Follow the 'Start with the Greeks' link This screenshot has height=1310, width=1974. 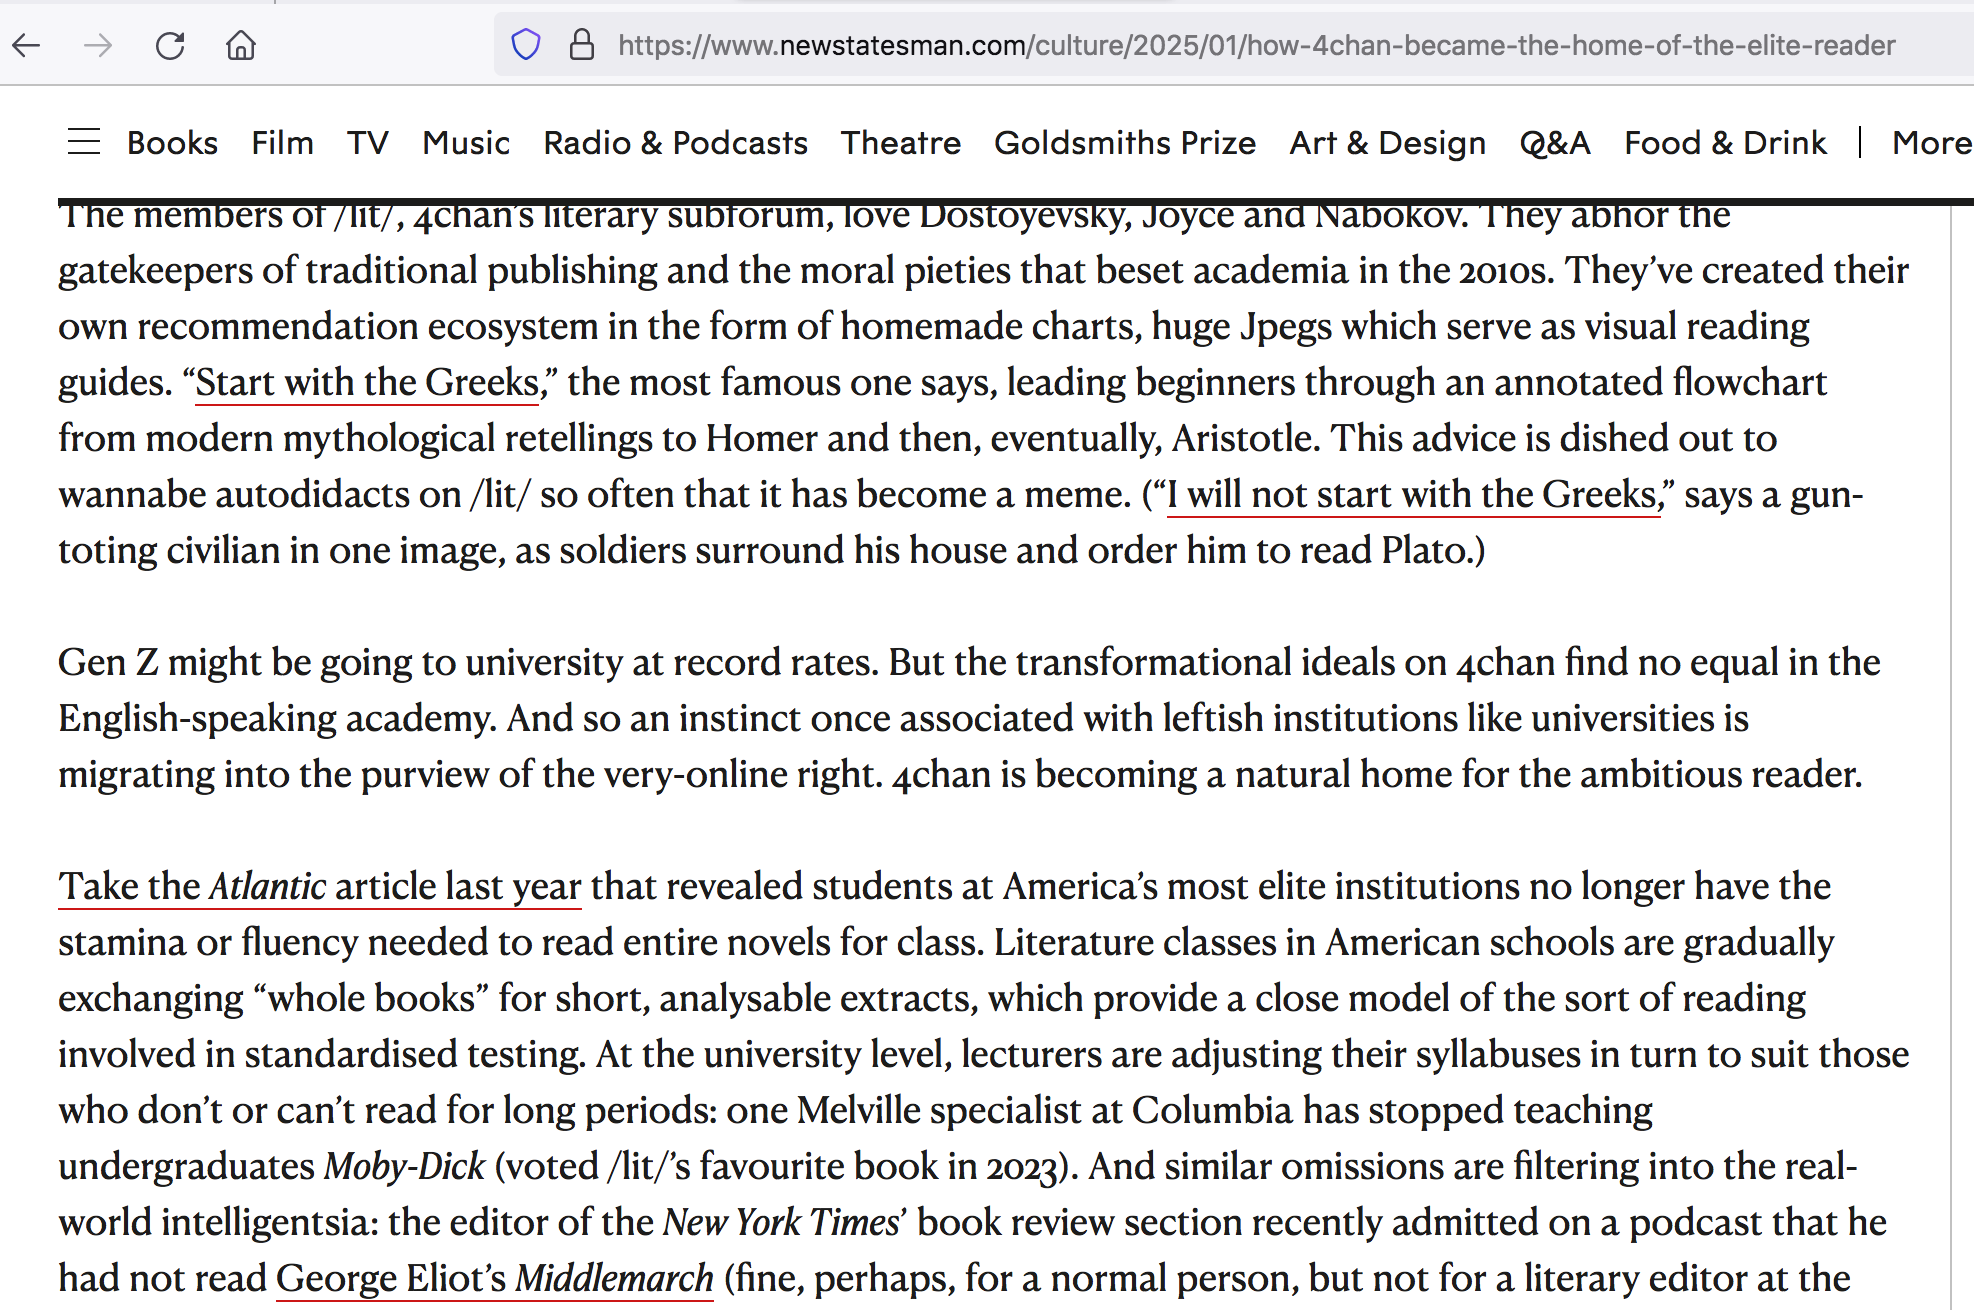click(367, 383)
